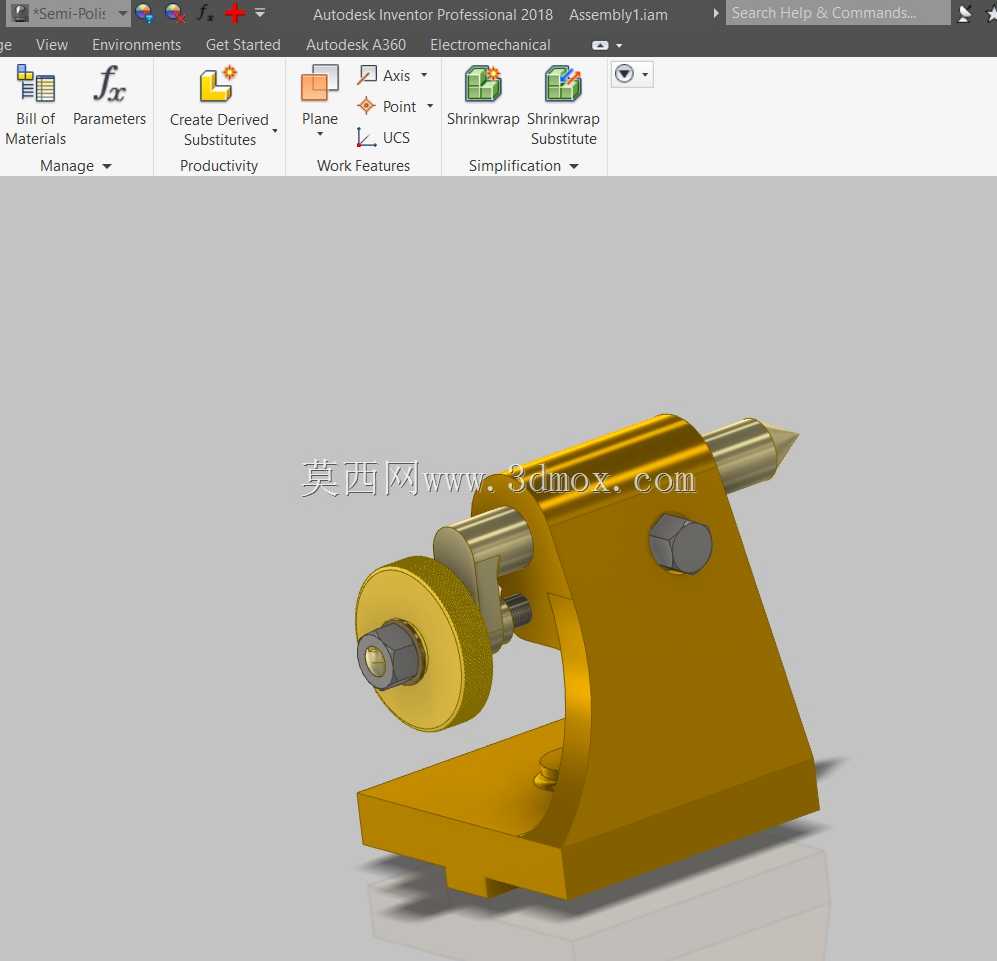Image resolution: width=997 pixels, height=961 pixels.
Task: Open the Autodesk A360 tab
Action: (355, 45)
